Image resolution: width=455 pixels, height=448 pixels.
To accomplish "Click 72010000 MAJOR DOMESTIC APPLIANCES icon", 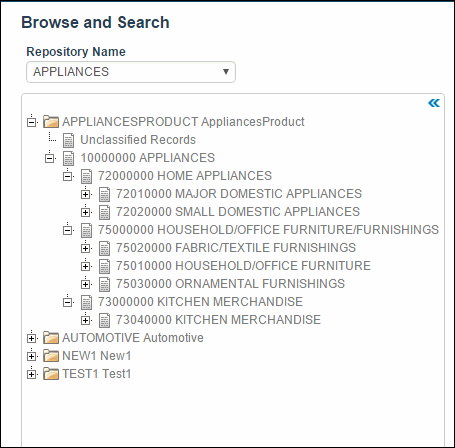I will 105,194.
